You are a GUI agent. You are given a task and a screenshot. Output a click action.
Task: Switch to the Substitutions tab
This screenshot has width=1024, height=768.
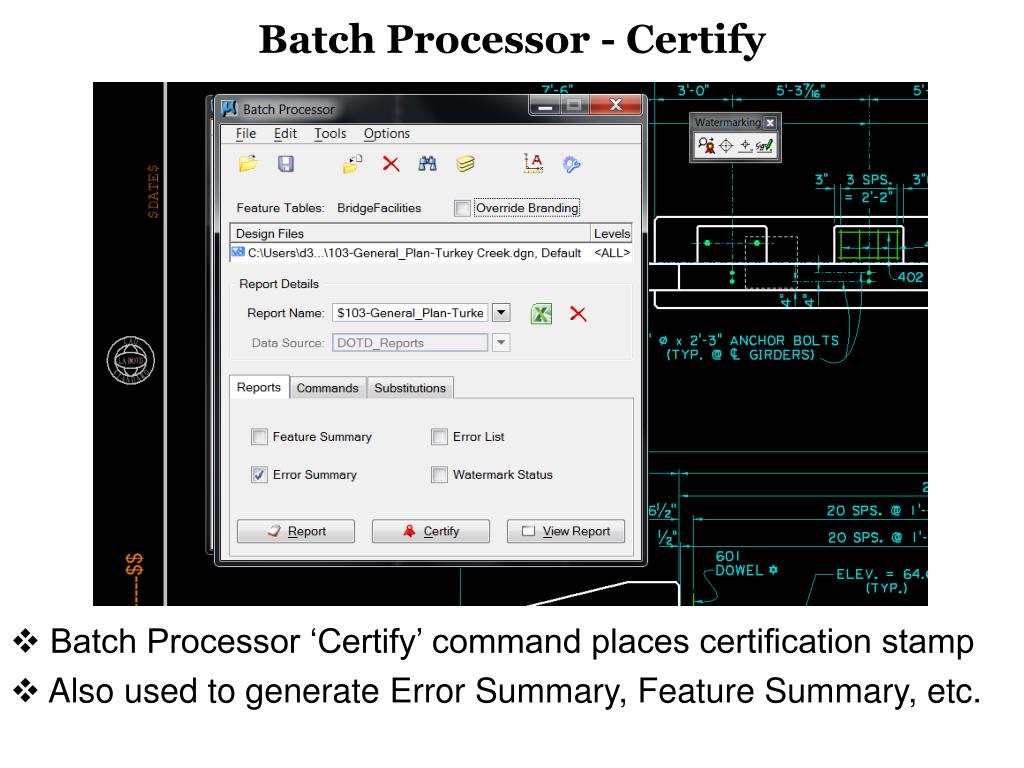[x=410, y=388]
